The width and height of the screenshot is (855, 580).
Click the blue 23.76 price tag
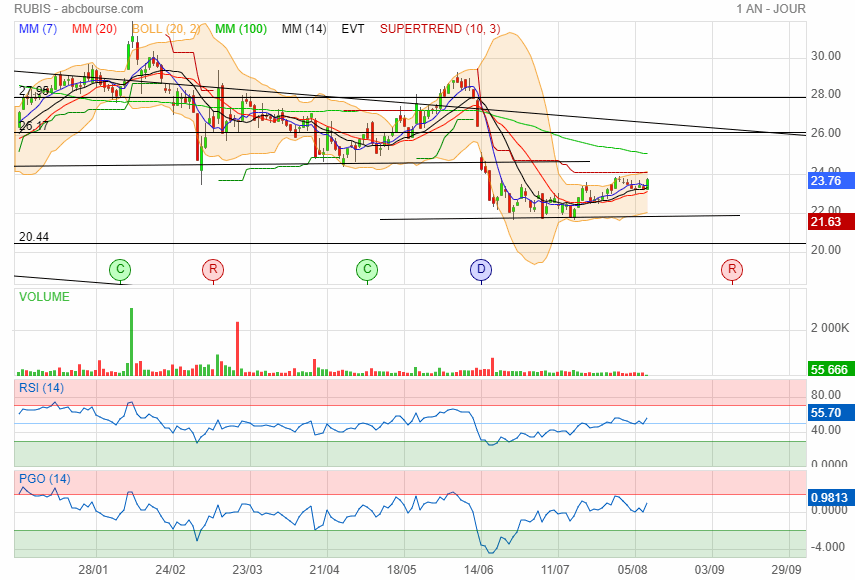click(x=831, y=180)
